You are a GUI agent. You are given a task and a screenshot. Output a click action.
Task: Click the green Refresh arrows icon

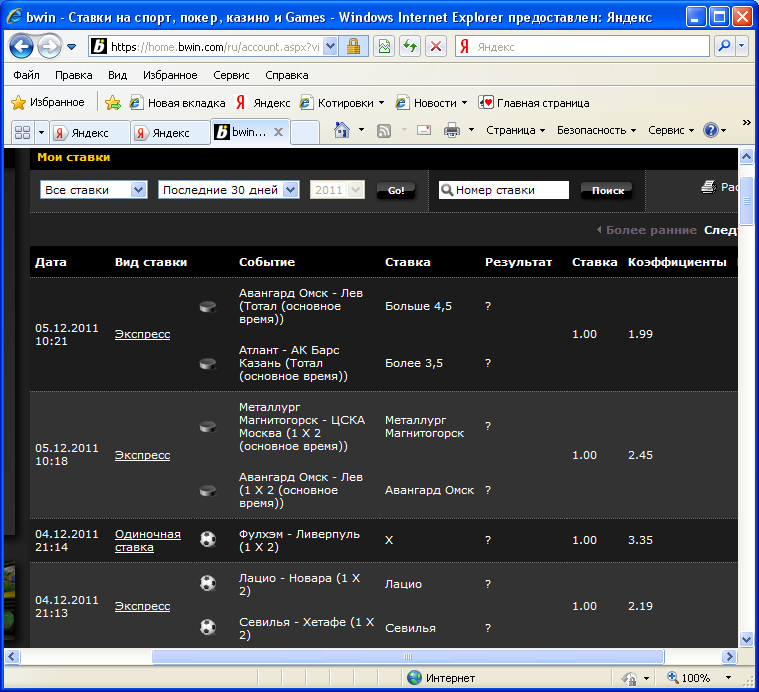pyautogui.click(x=410, y=46)
